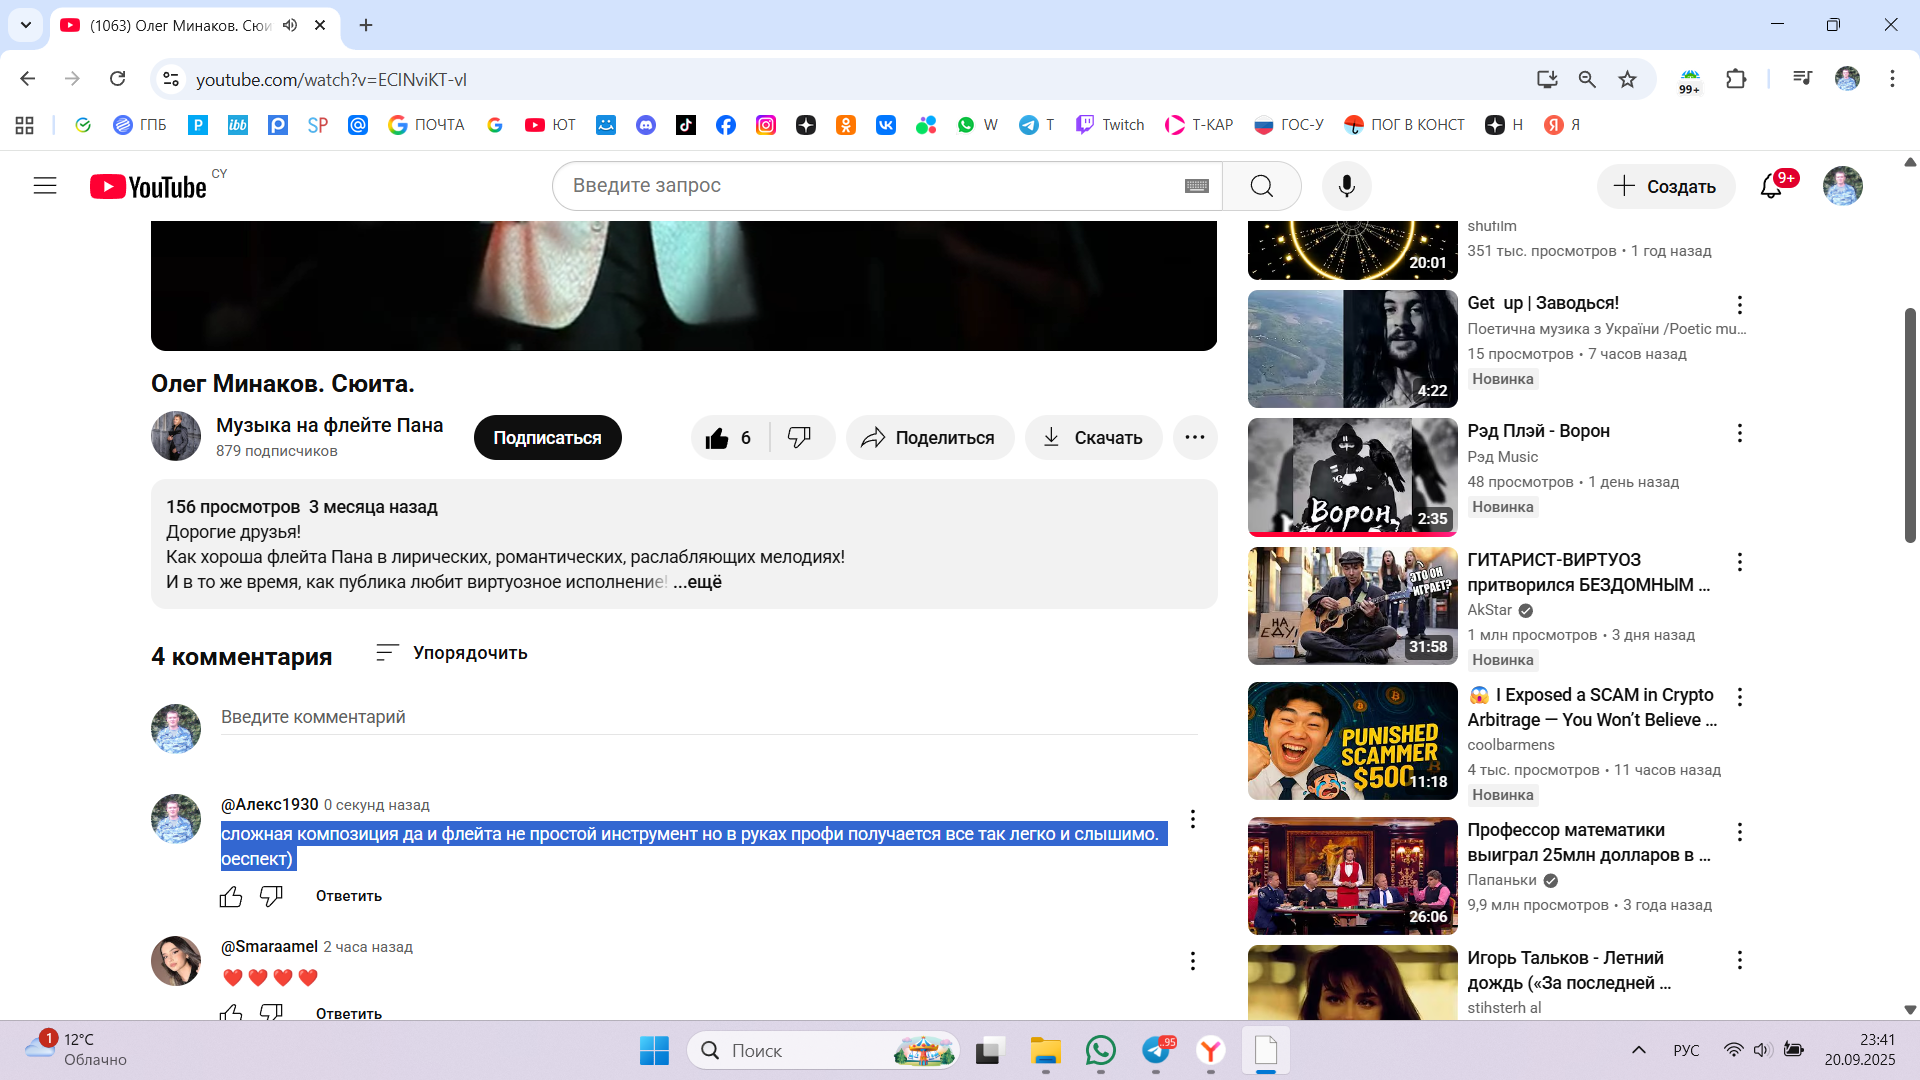Open the Twitch bookmark

(x=1110, y=125)
